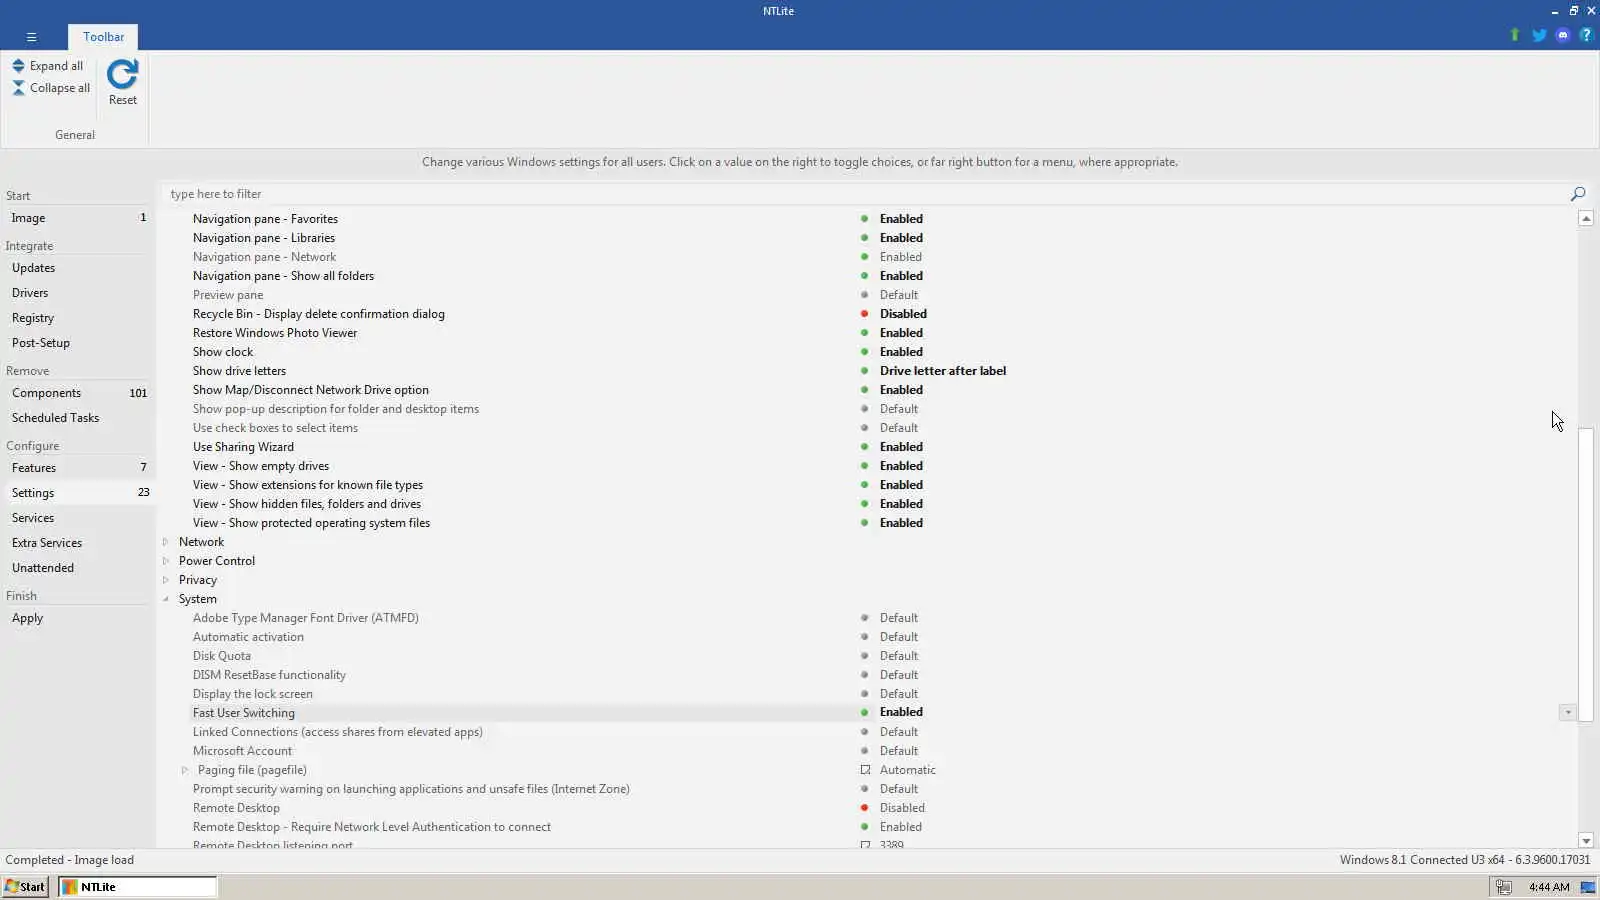
Task: Click the scrollbar up arrow
Action: coord(1586,218)
